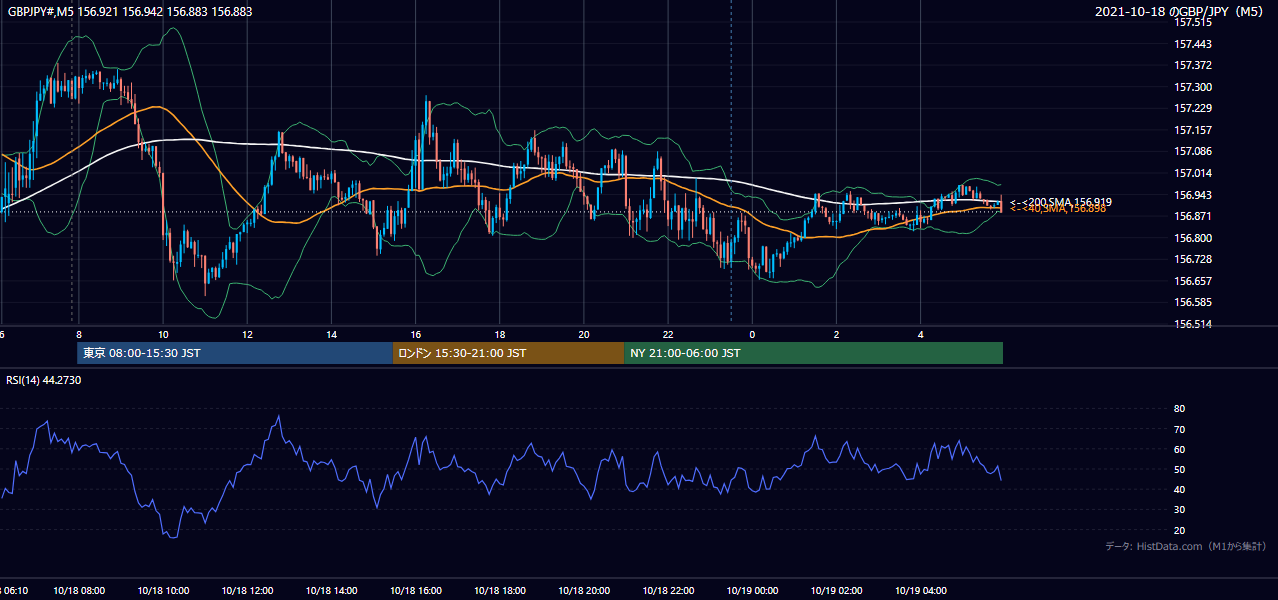
Task: Click RSI scale value 80
Action: point(1179,409)
